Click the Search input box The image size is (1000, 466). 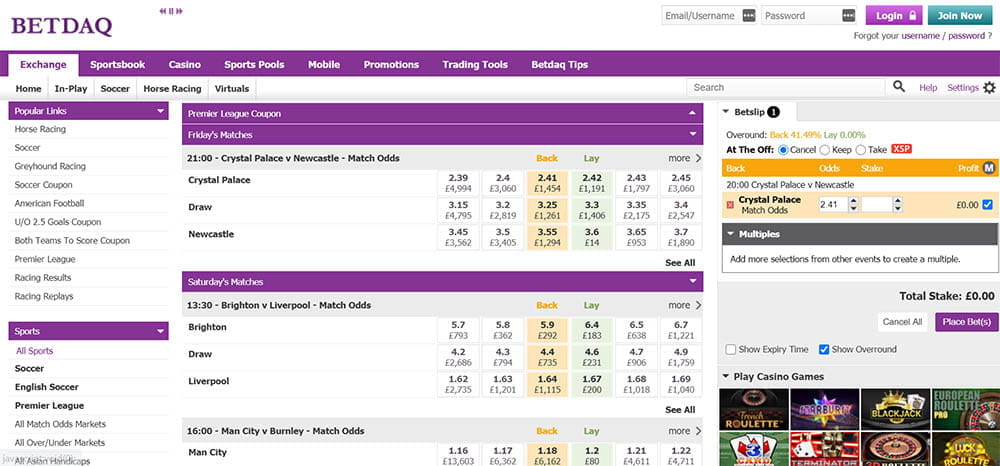click(786, 87)
